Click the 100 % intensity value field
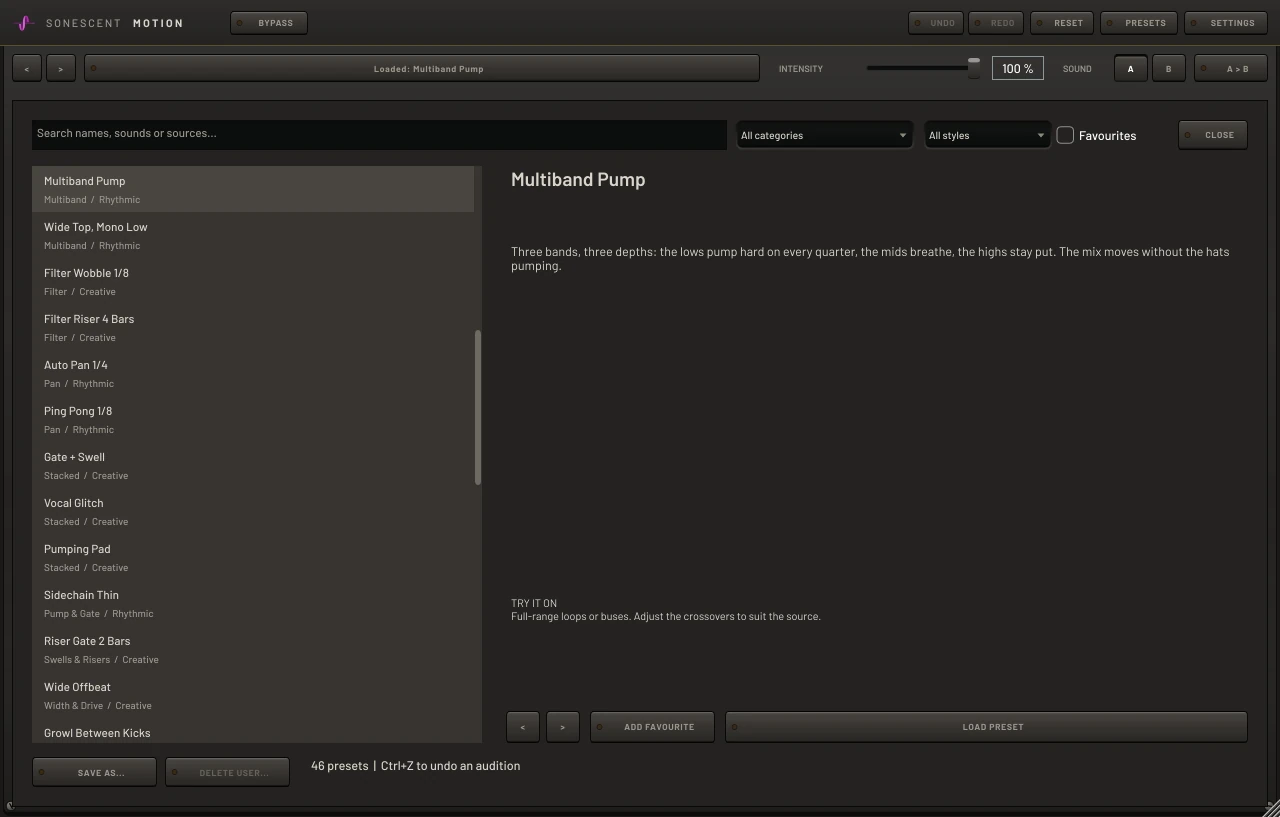Screen dimensions: 1280x817 coord(1018,68)
